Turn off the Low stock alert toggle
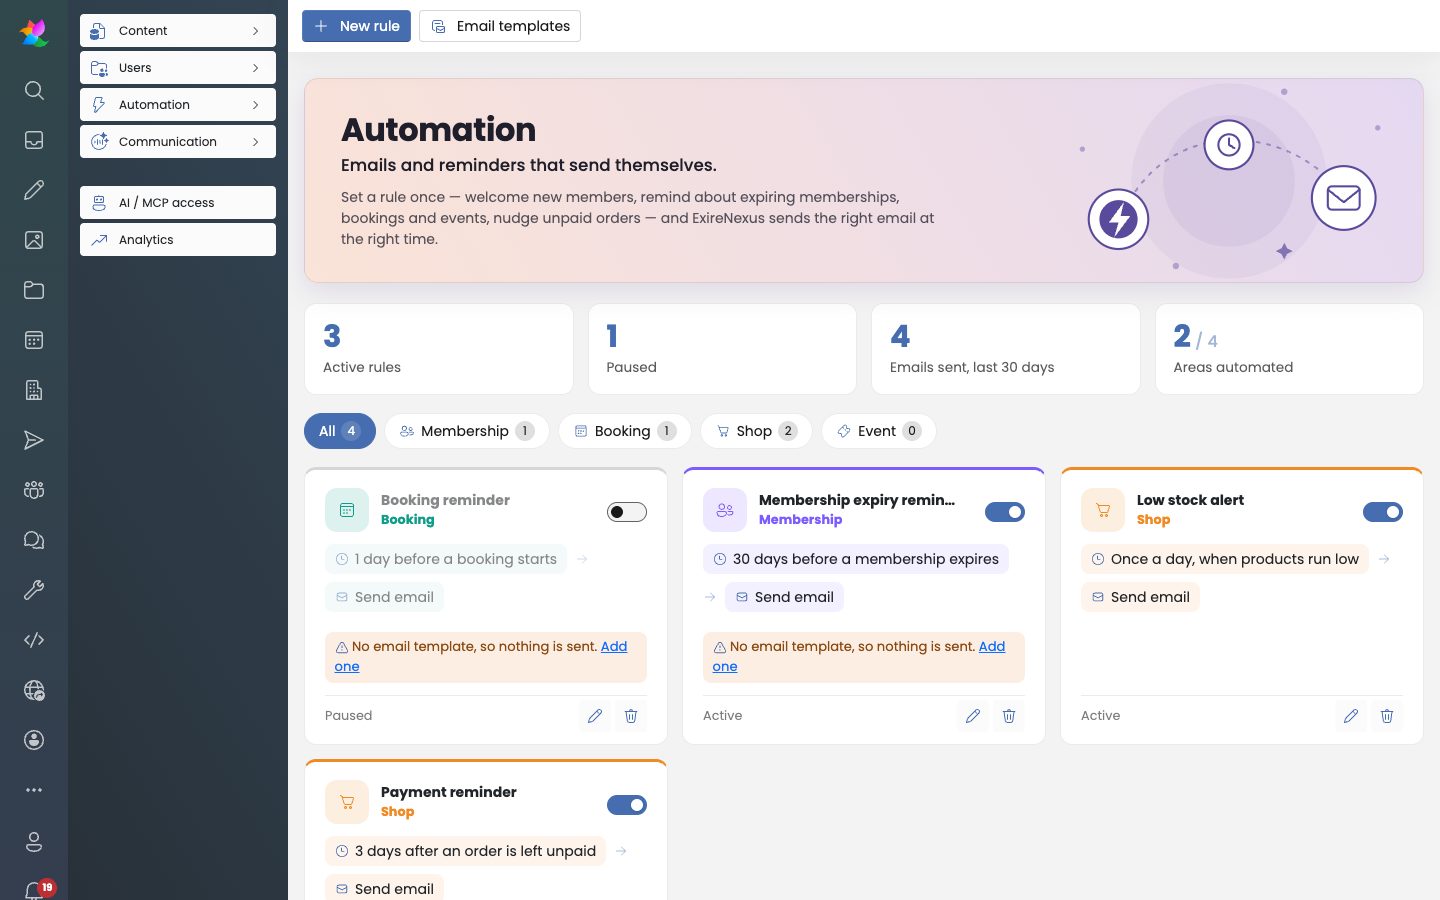1440x900 pixels. (1383, 512)
